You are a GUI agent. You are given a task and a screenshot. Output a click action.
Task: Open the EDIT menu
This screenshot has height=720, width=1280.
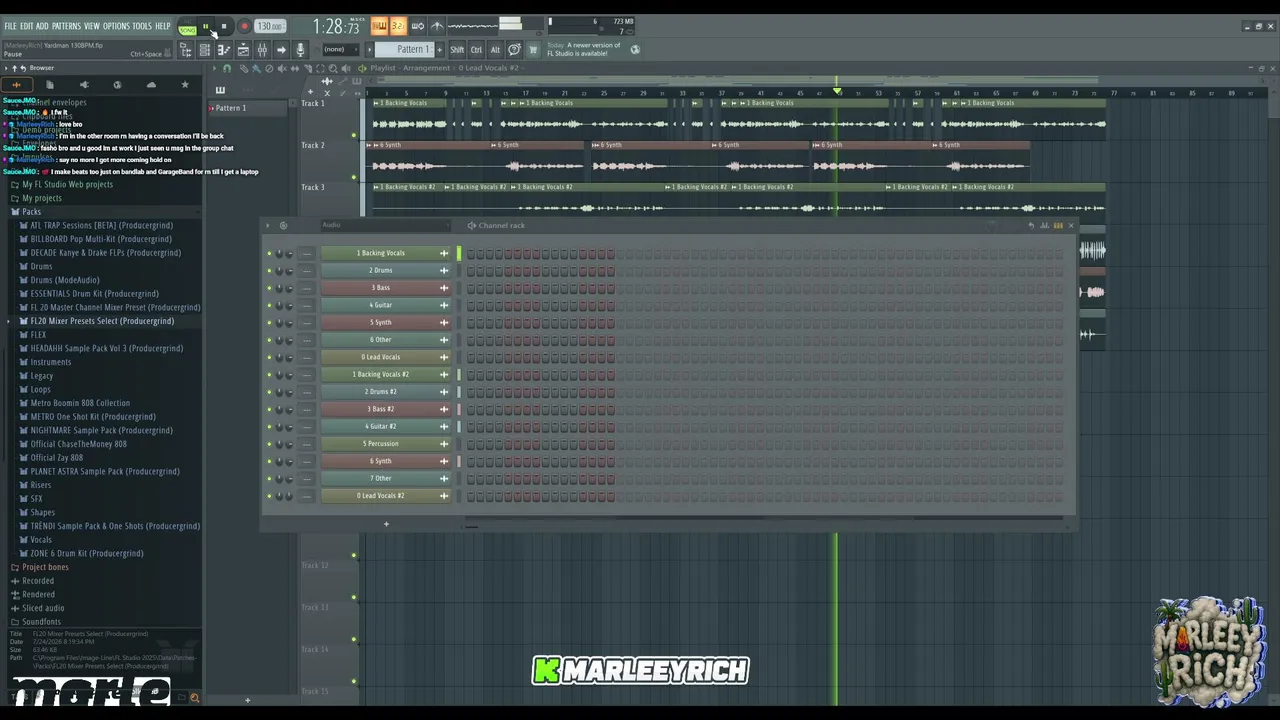pyautogui.click(x=27, y=26)
